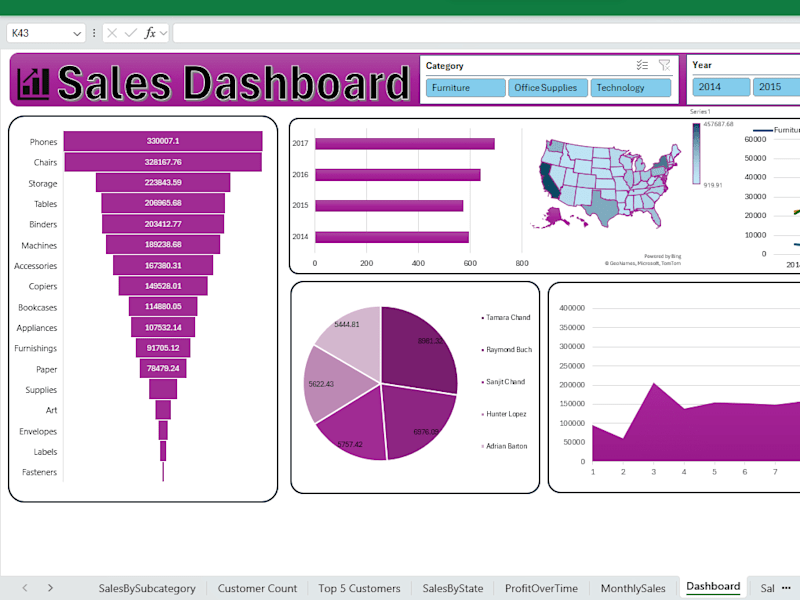The width and height of the screenshot is (800, 600).
Task: Expand the Name Box dropdown arrow
Action: click(77, 34)
